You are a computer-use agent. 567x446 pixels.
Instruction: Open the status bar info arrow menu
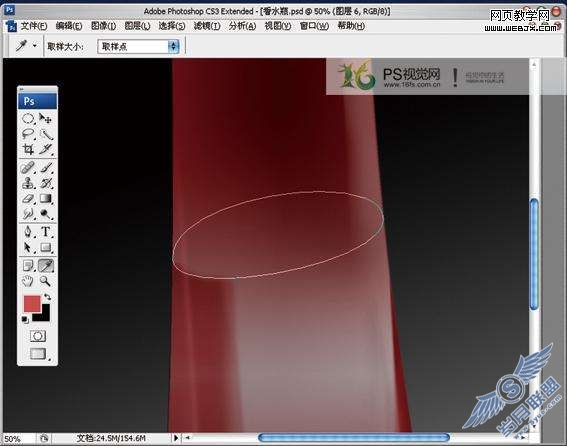176,438
